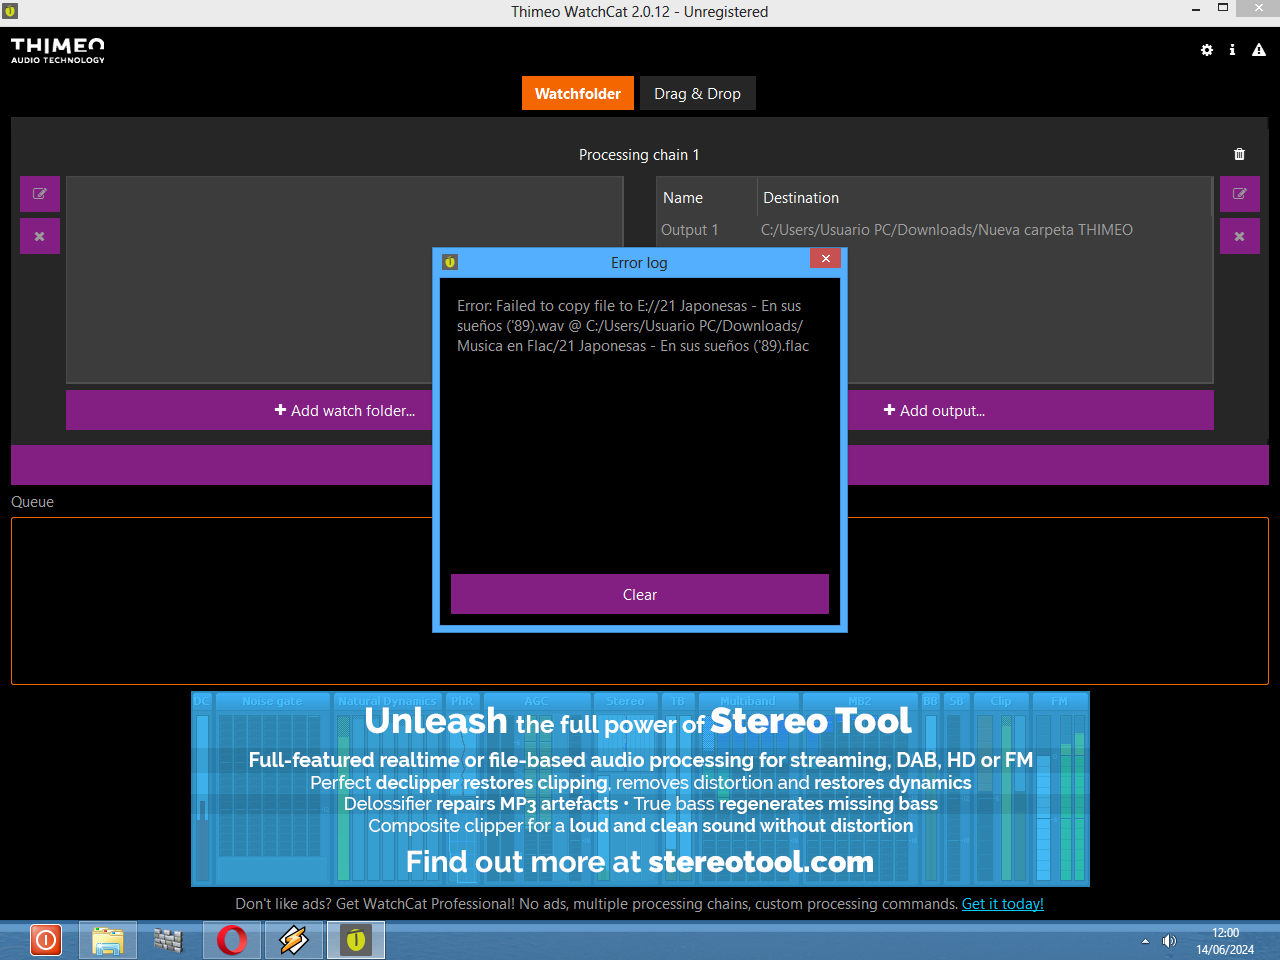Follow the Get it today link

(1003, 904)
